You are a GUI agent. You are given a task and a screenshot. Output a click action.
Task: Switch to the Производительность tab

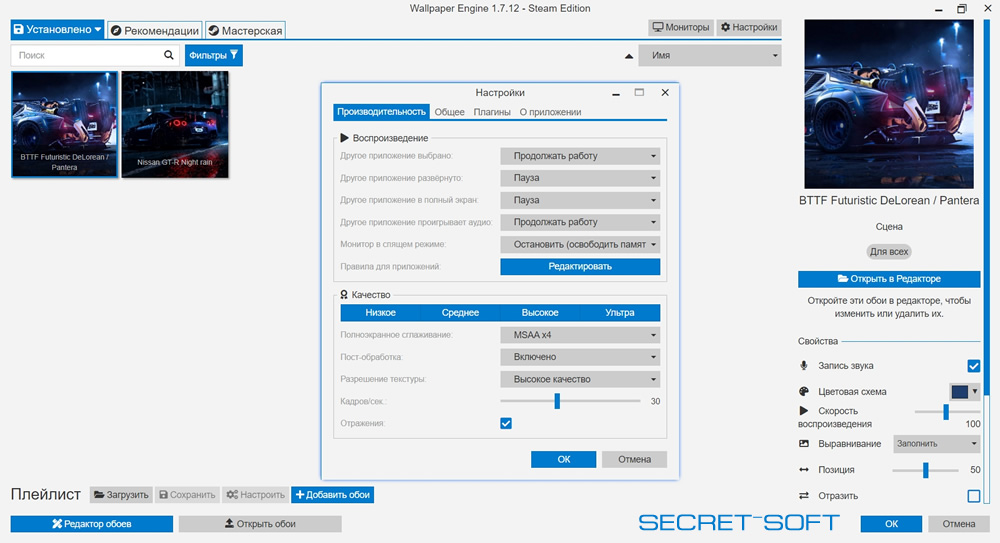pos(381,112)
